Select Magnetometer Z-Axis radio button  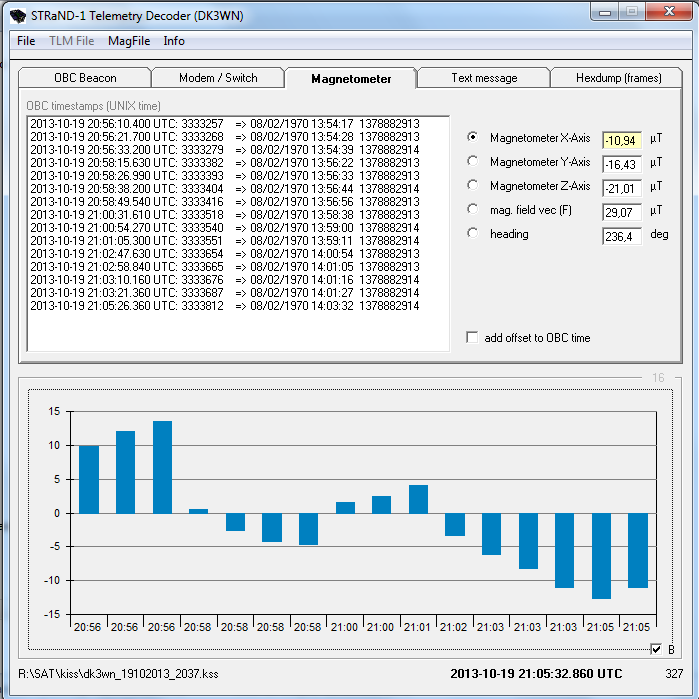[x=473, y=185]
